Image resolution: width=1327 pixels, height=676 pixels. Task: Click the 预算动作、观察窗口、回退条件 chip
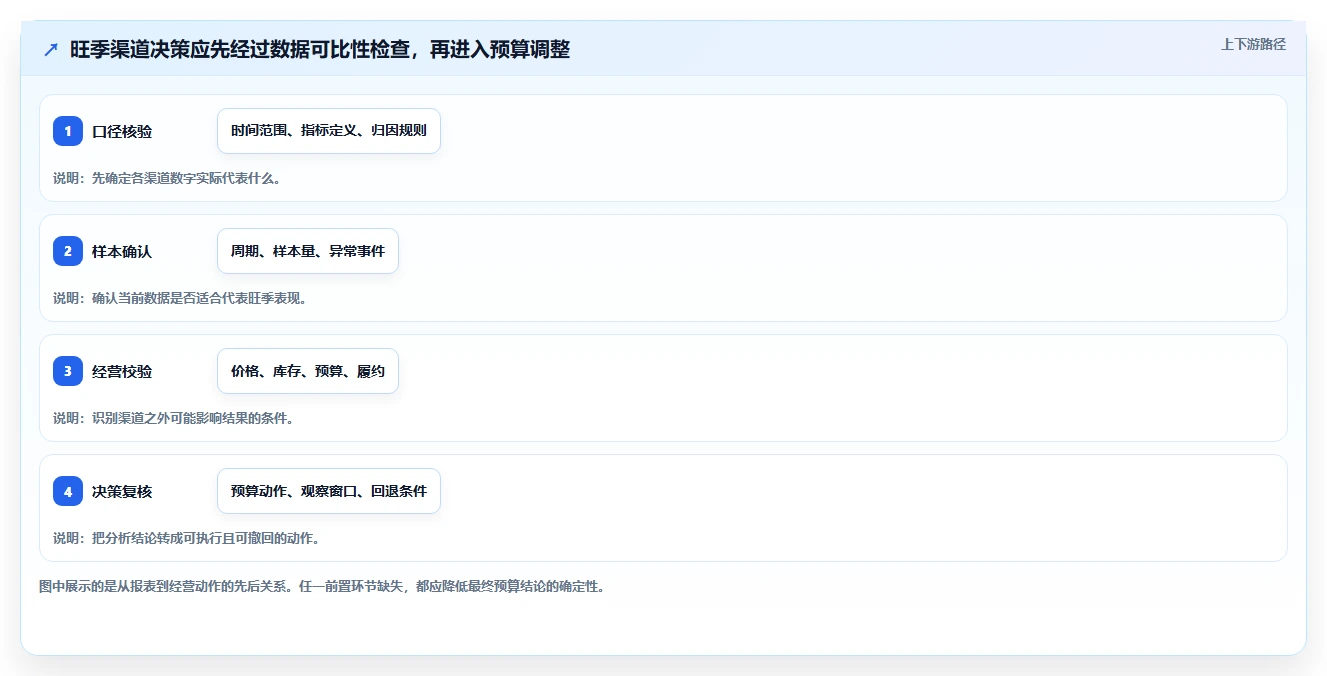click(x=329, y=491)
